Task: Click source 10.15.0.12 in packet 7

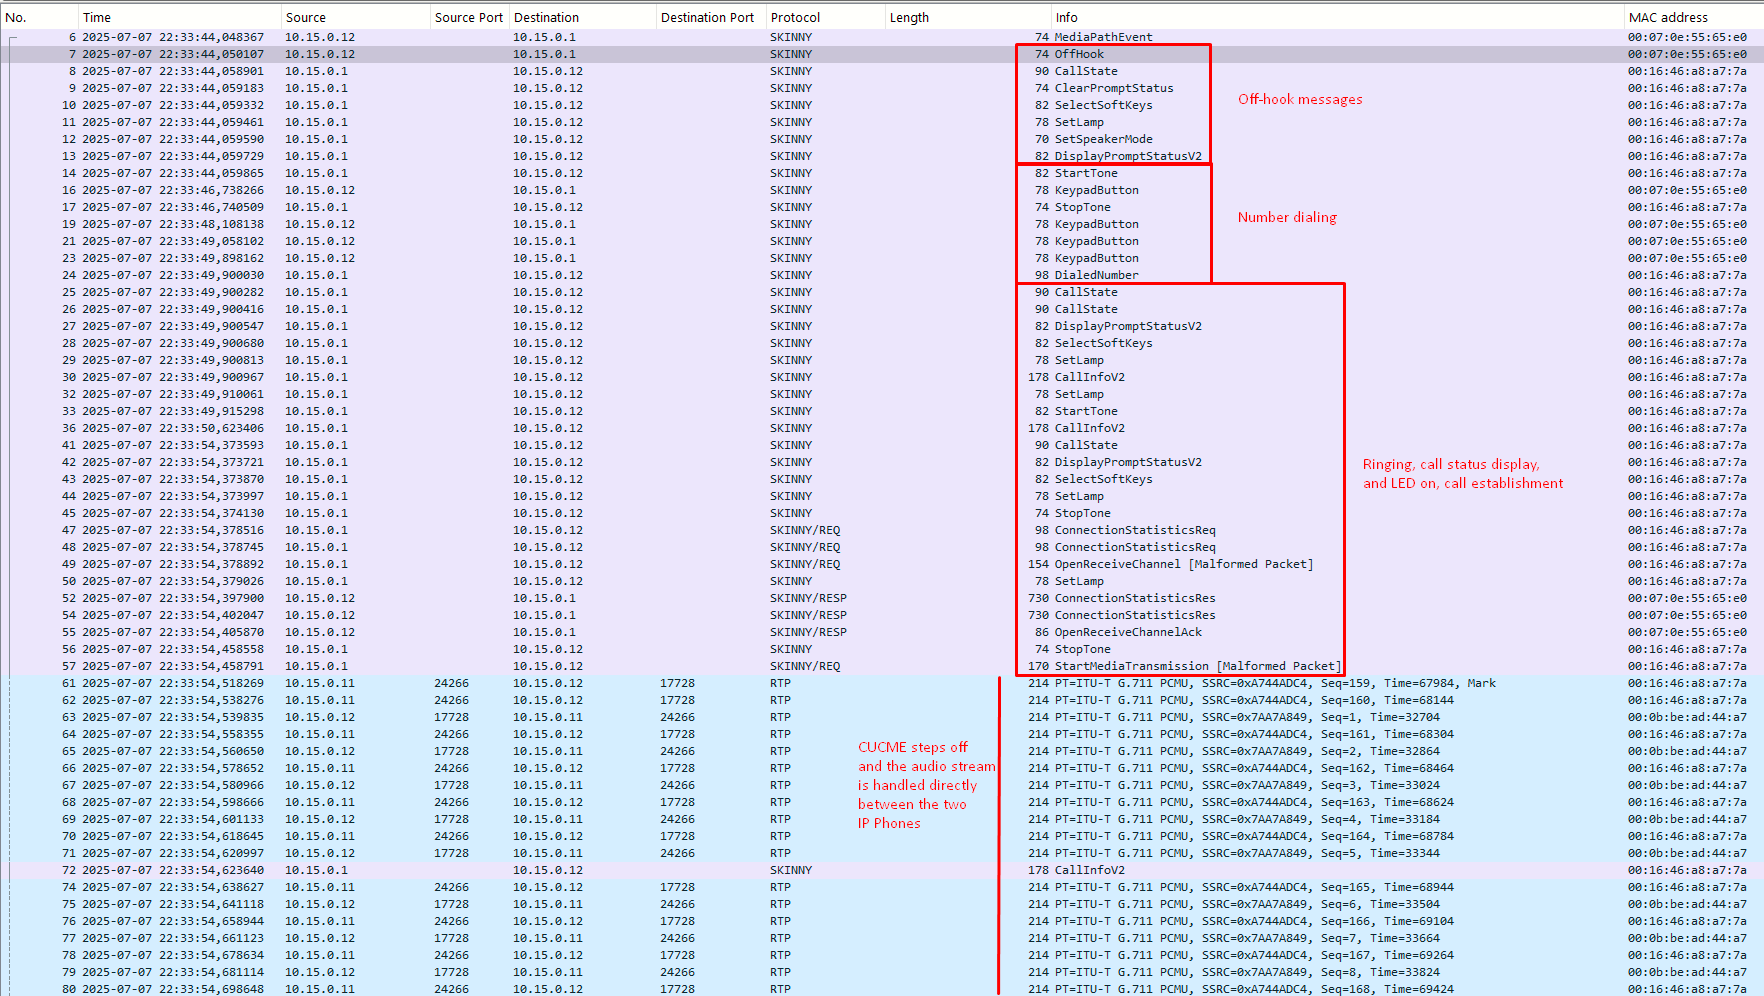Action: click(x=320, y=54)
